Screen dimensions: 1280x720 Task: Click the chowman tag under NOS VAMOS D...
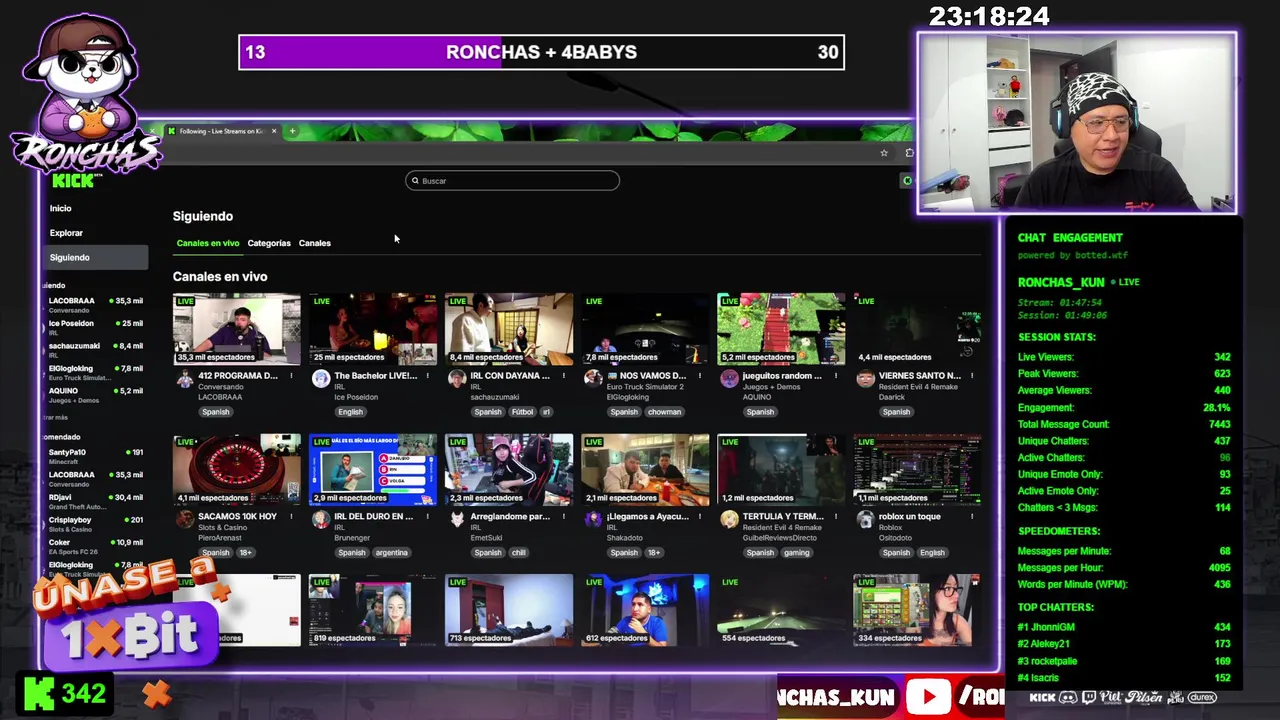pos(664,412)
